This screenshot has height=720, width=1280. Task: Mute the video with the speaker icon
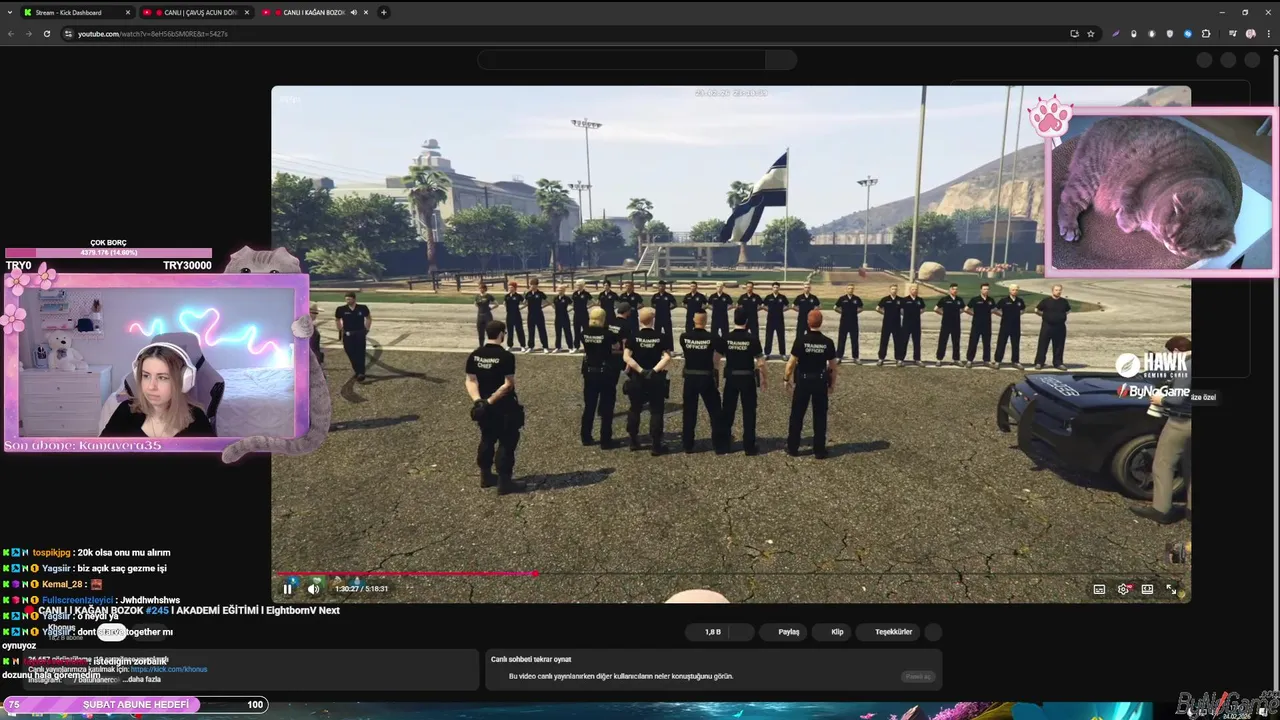[x=313, y=589]
